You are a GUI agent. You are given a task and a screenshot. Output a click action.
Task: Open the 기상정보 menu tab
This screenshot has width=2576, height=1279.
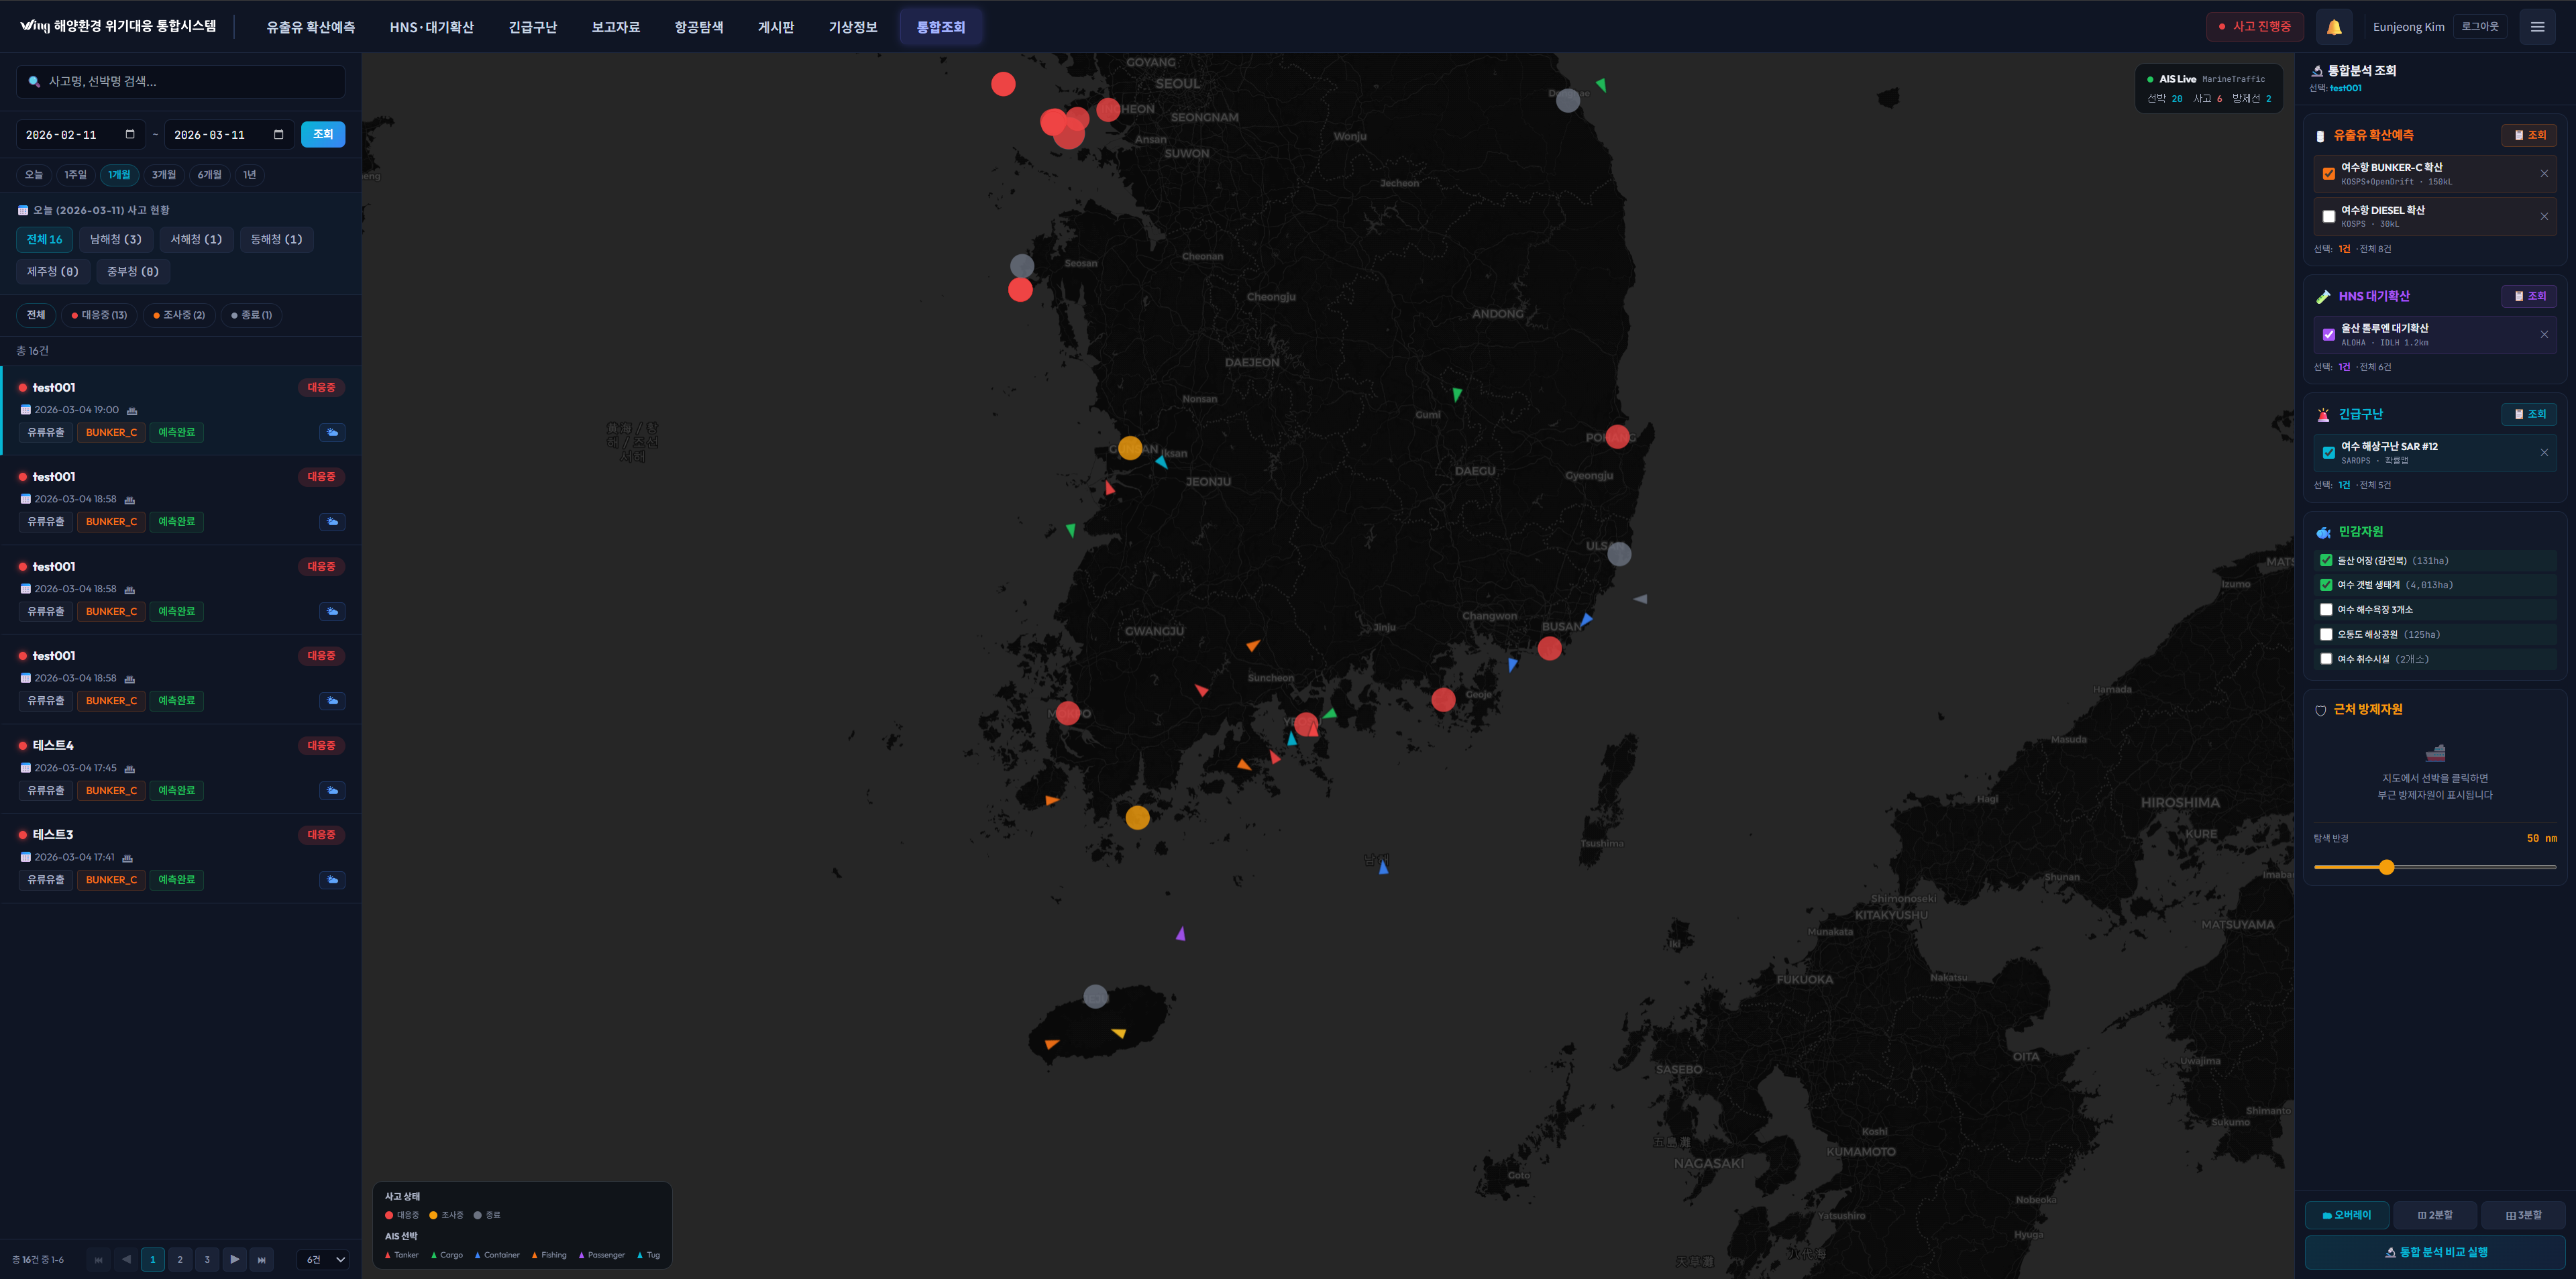pos(852,27)
